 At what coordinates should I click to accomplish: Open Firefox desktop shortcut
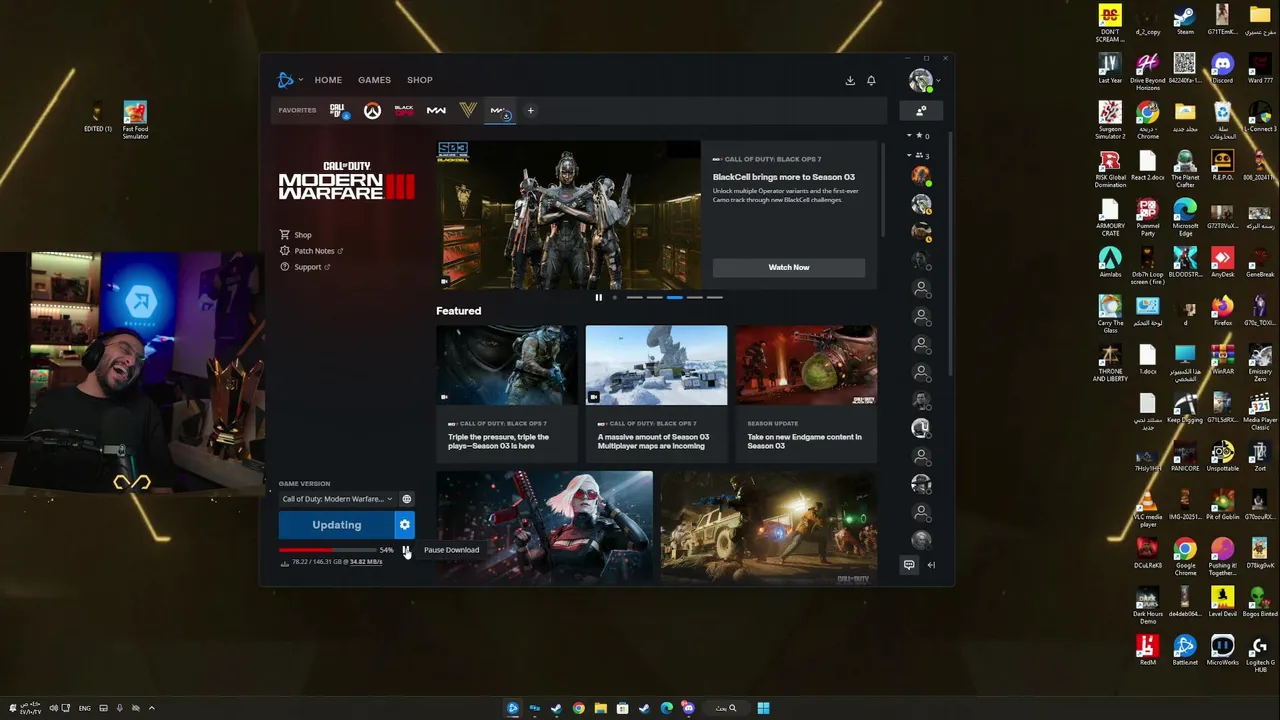point(1222,311)
